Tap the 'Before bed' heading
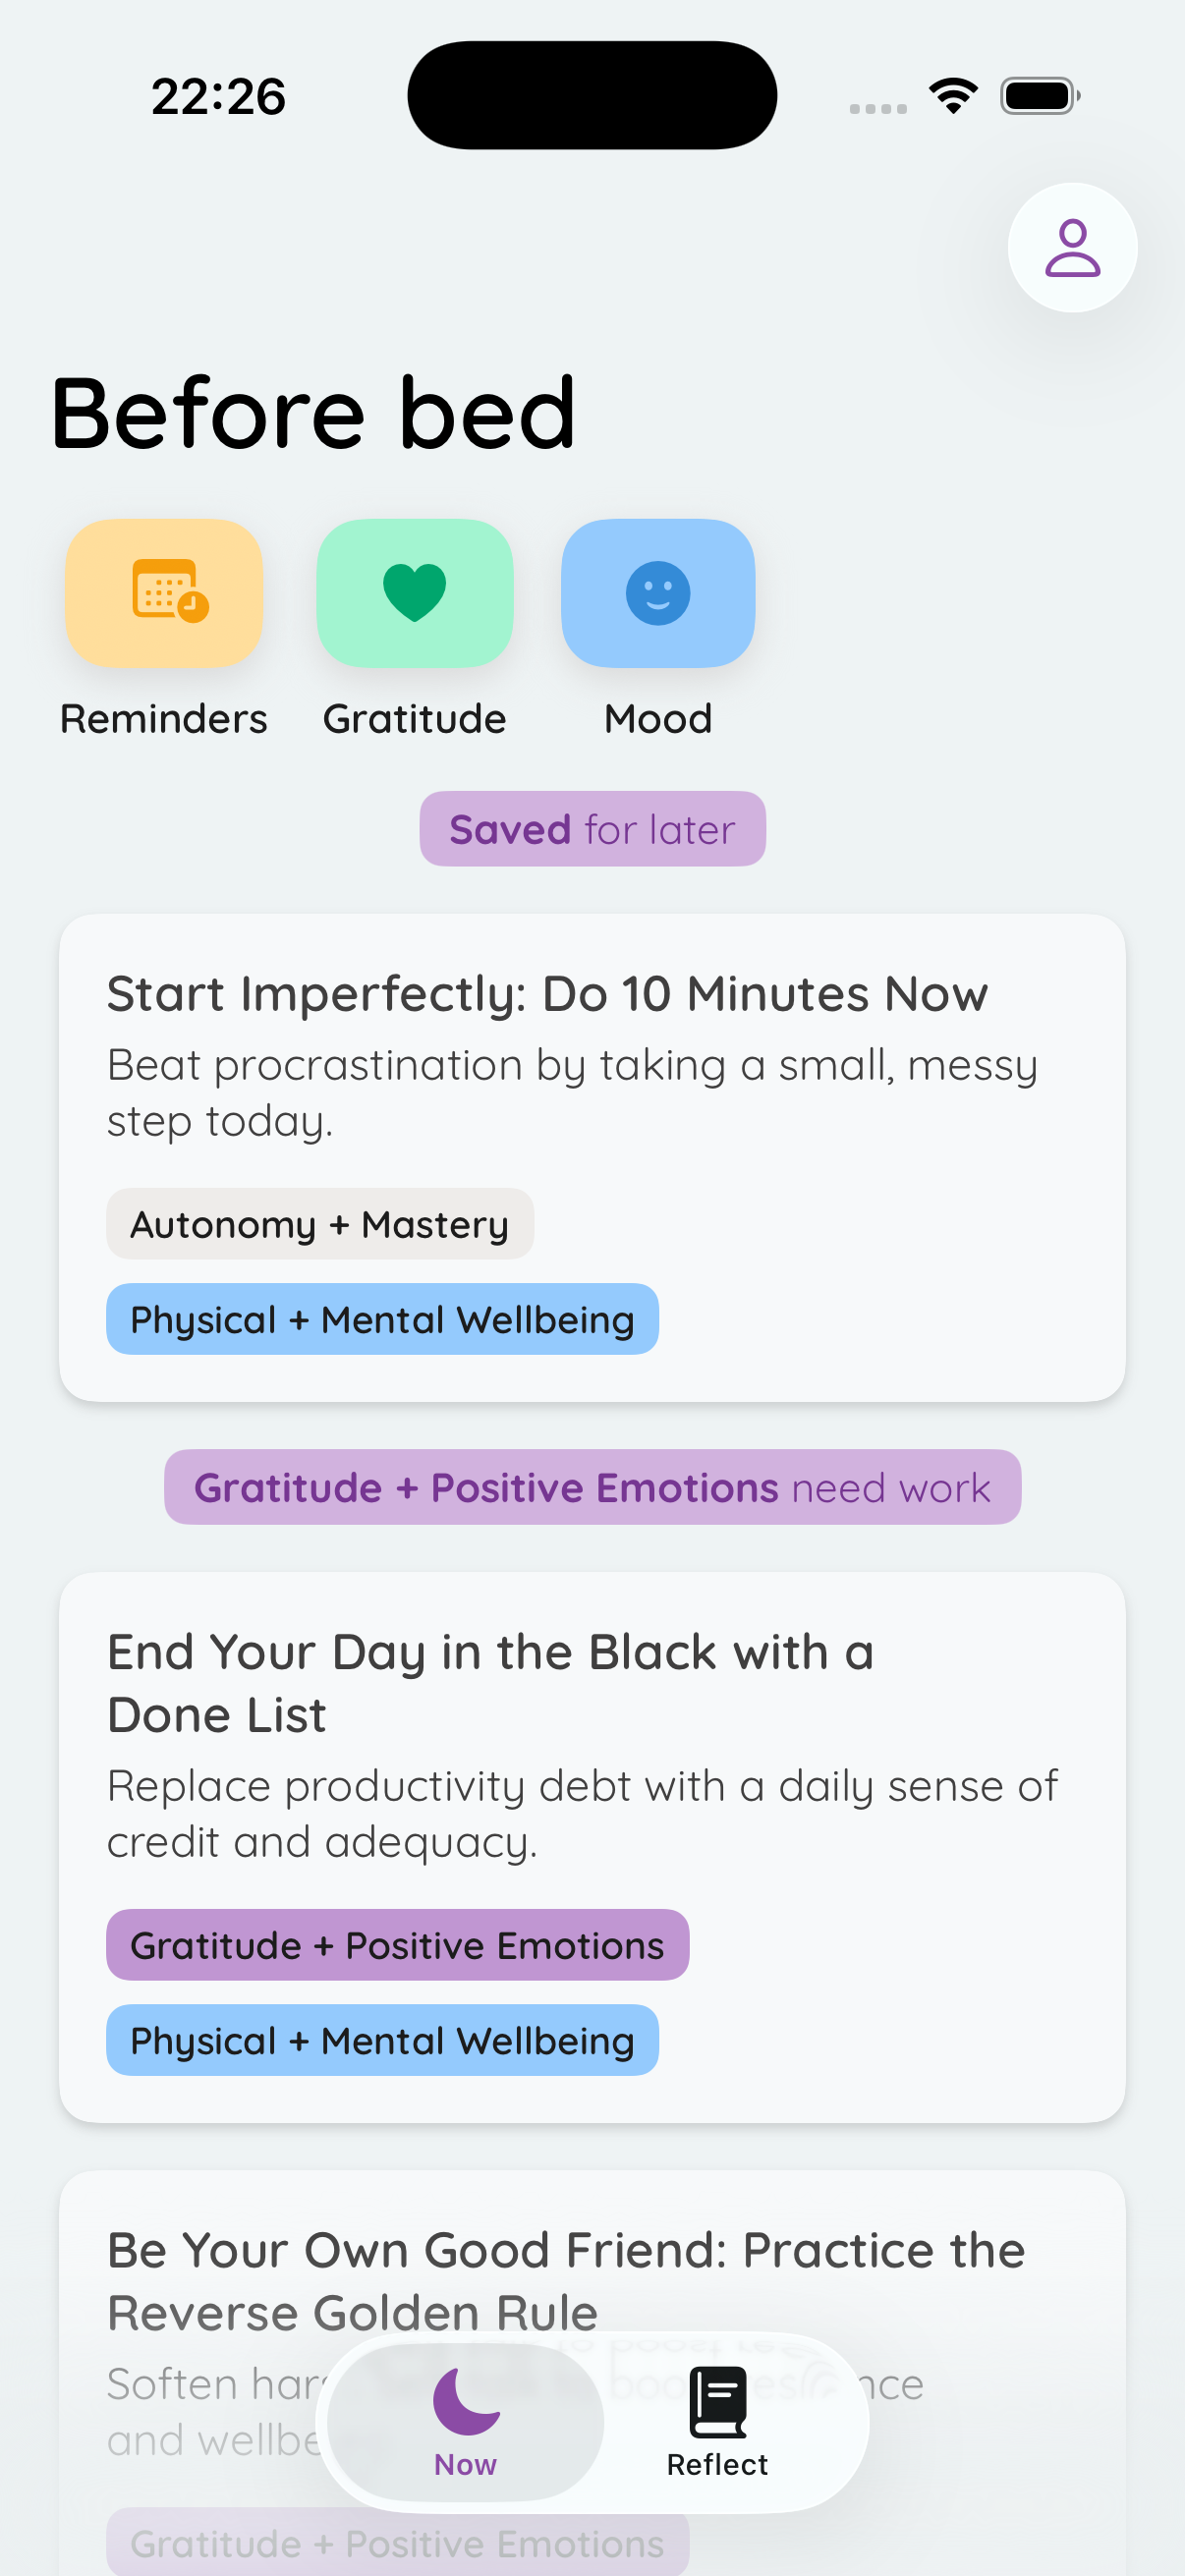The height and width of the screenshot is (2576, 1185). [x=313, y=412]
